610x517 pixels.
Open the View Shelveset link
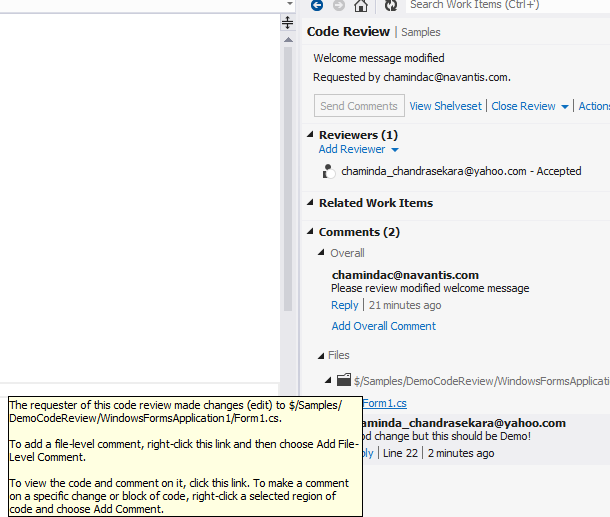click(x=445, y=106)
